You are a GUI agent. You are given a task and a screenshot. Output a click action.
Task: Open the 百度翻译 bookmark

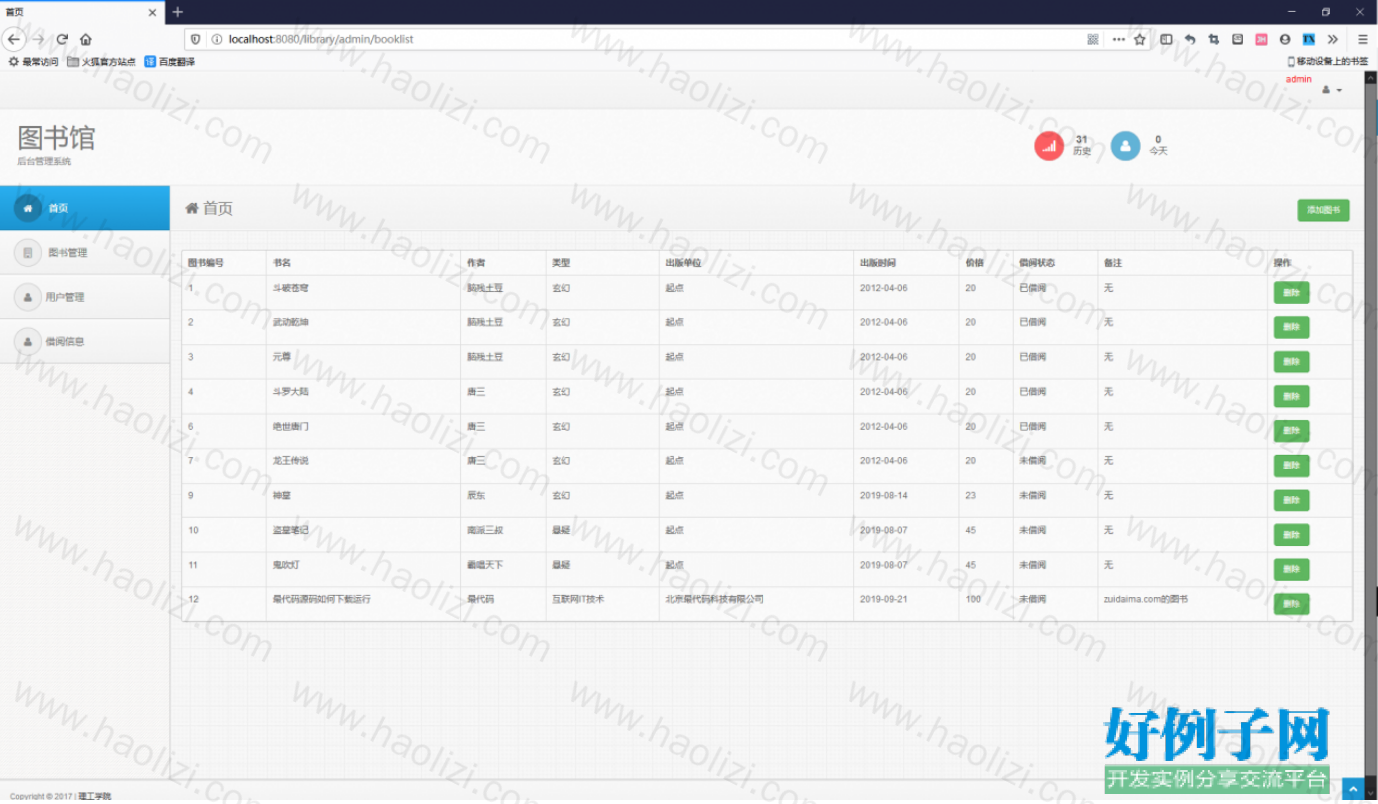coord(170,62)
